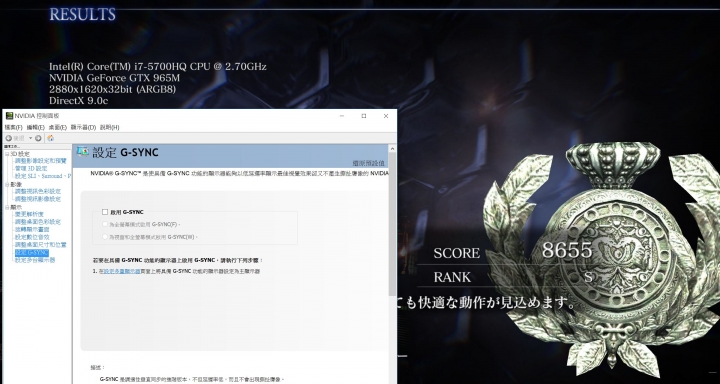Screen dimensions: 720x384
Task: Click the NVIDIA logo icon in title bar
Action: (9, 116)
